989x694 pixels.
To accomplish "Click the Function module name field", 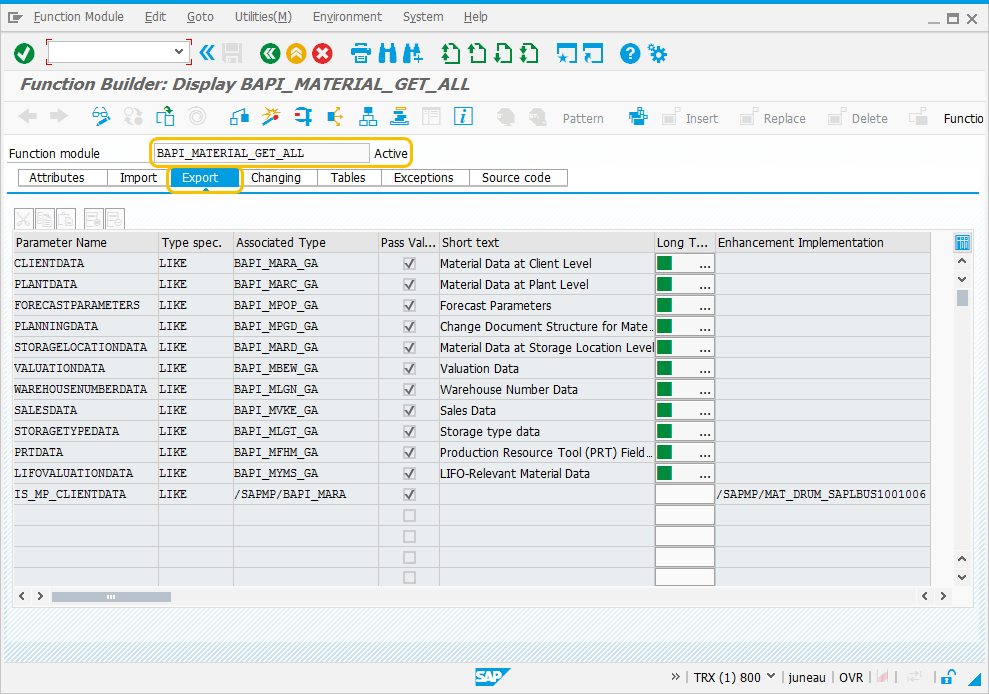I will point(262,153).
